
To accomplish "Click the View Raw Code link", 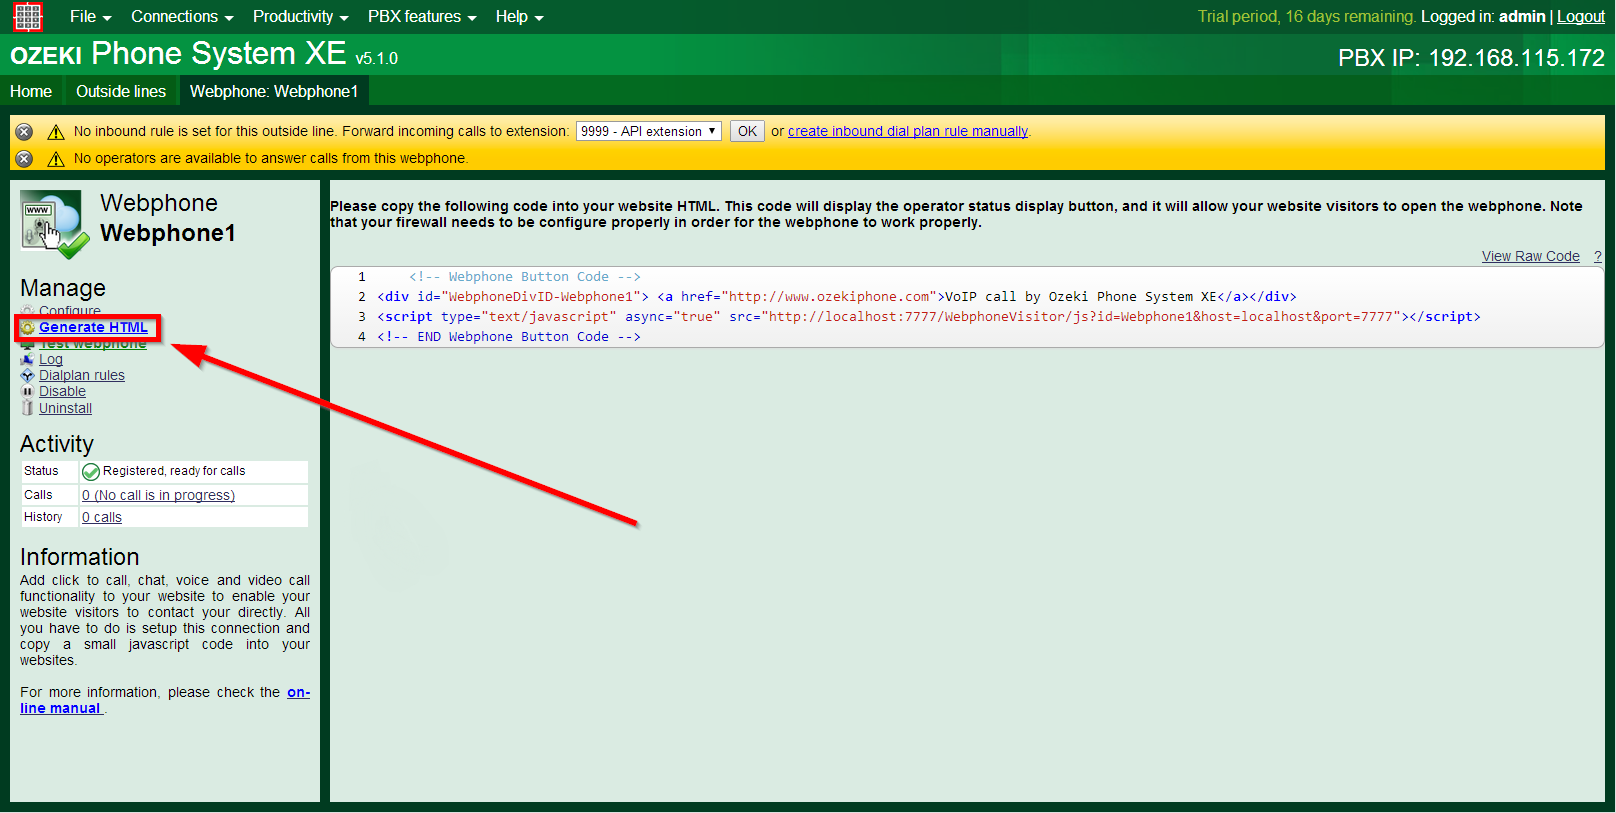I will (x=1530, y=256).
